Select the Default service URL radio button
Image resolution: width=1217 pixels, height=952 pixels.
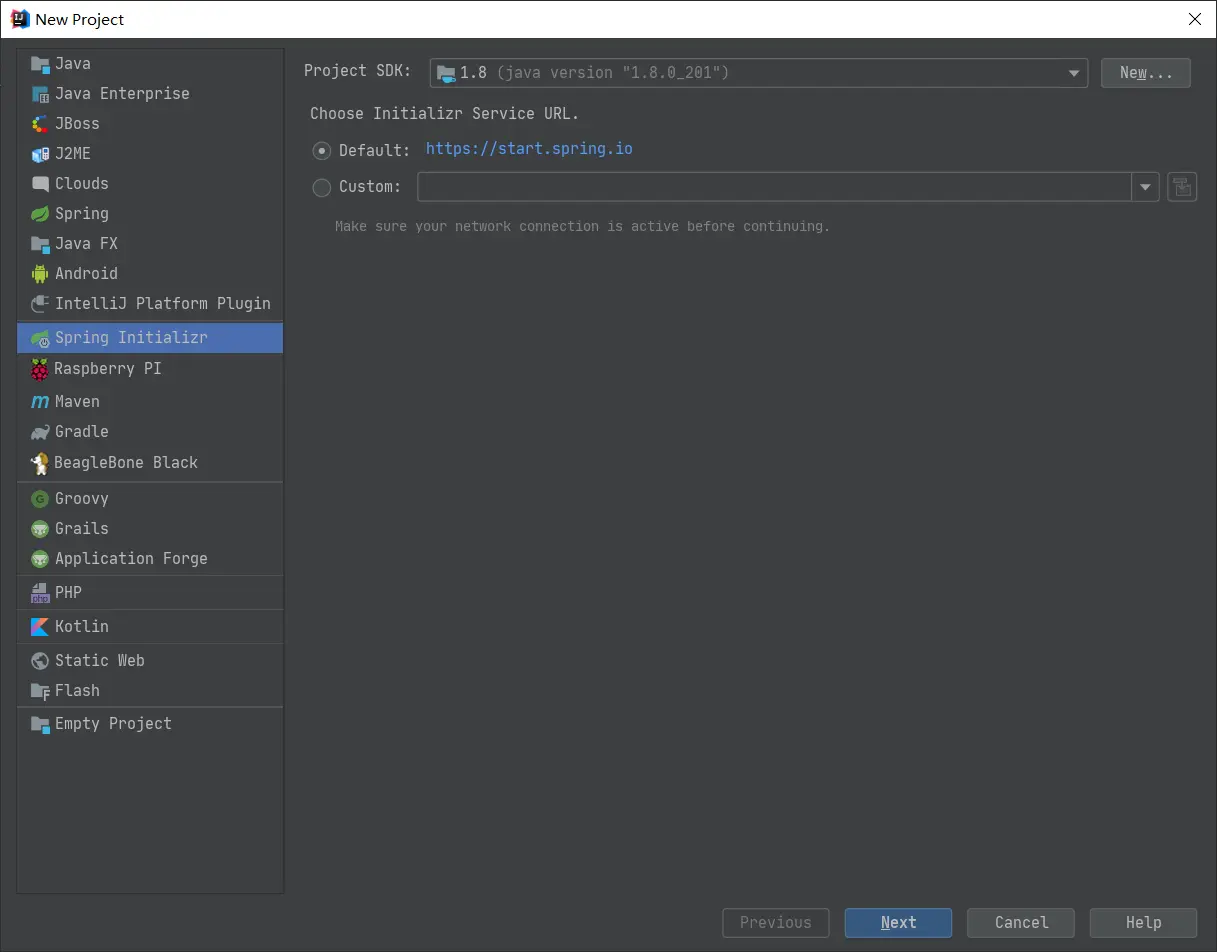coord(321,150)
